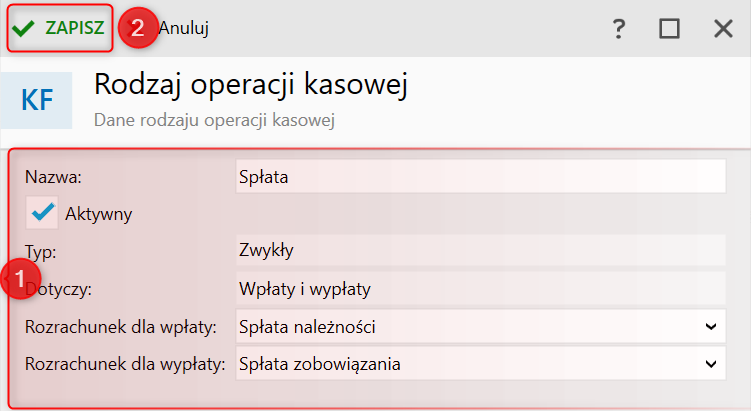The height and width of the screenshot is (411, 751).
Task: Click into the Nazwa field containing Spłata
Action: (x=480, y=177)
